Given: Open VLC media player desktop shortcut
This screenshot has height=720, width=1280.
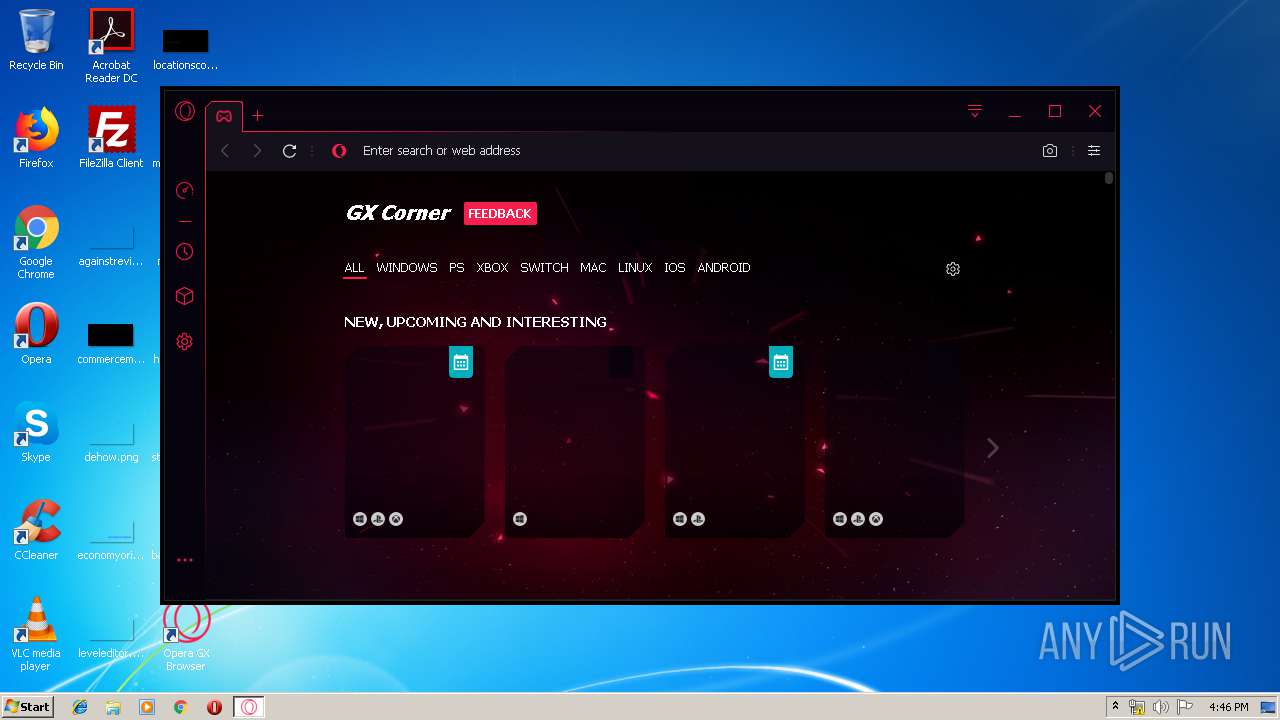Looking at the screenshot, I should (36, 635).
